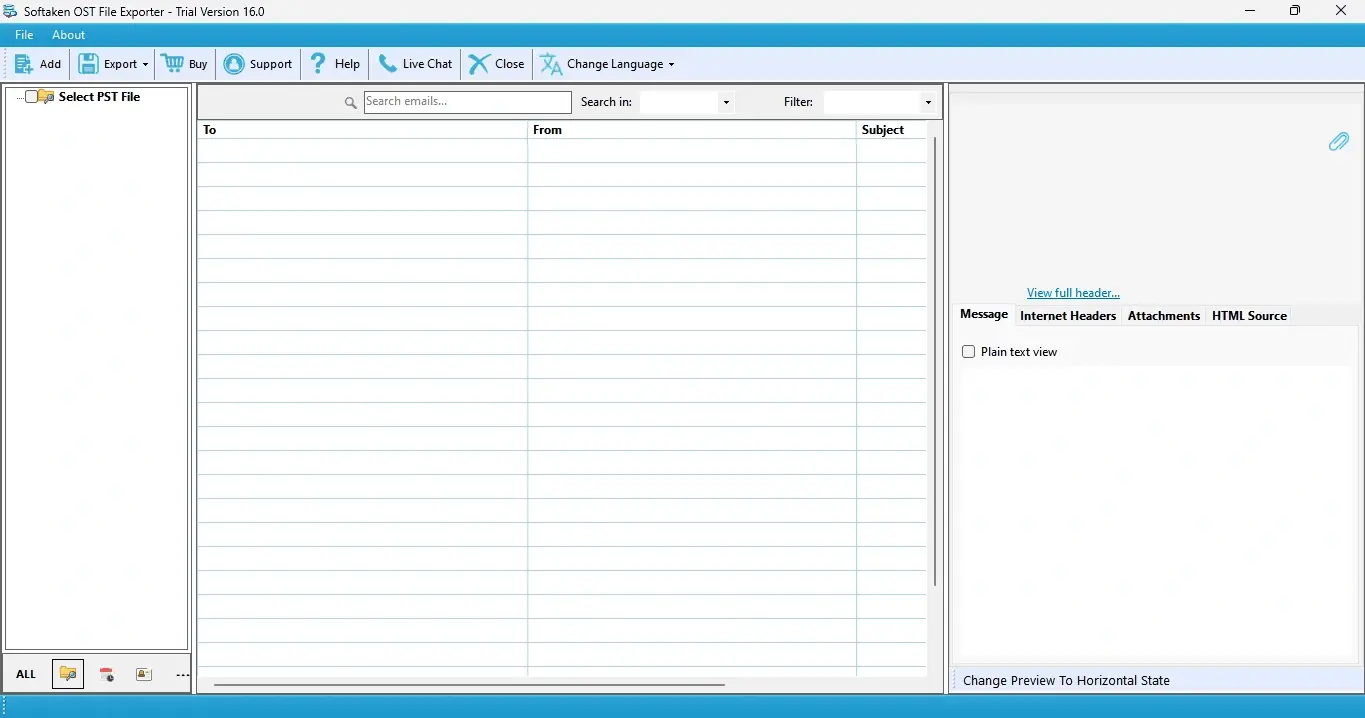Open the Support toolbar button
The height and width of the screenshot is (718, 1365).
point(258,64)
